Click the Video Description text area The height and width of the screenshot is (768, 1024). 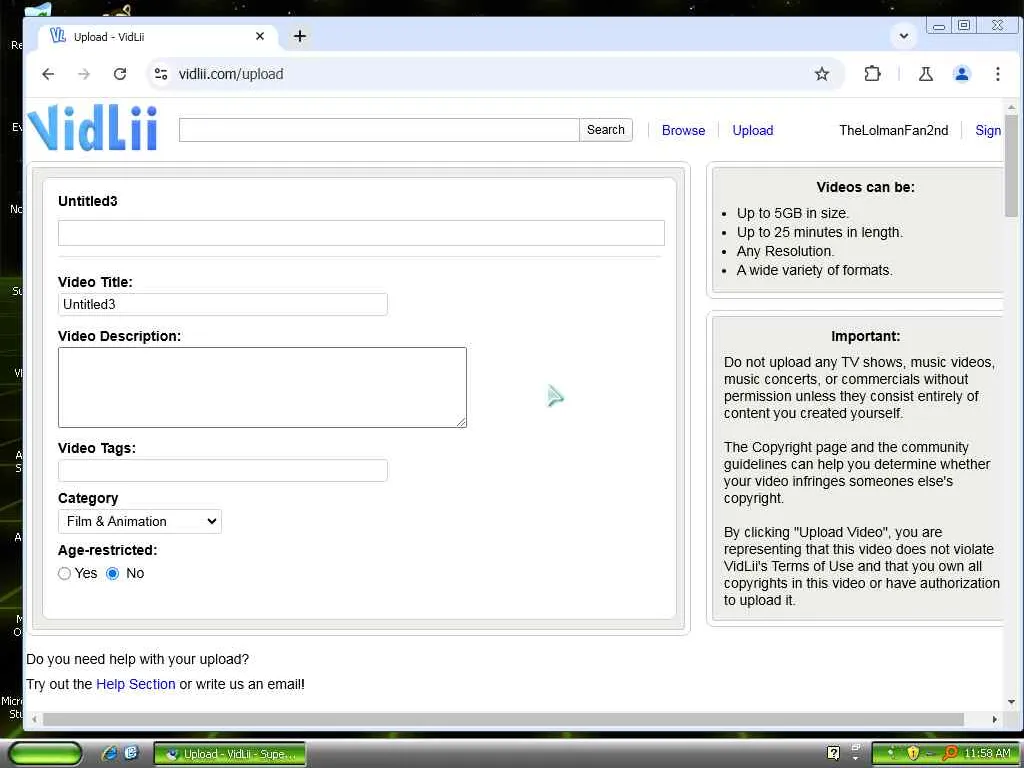click(x=263, y=387)
